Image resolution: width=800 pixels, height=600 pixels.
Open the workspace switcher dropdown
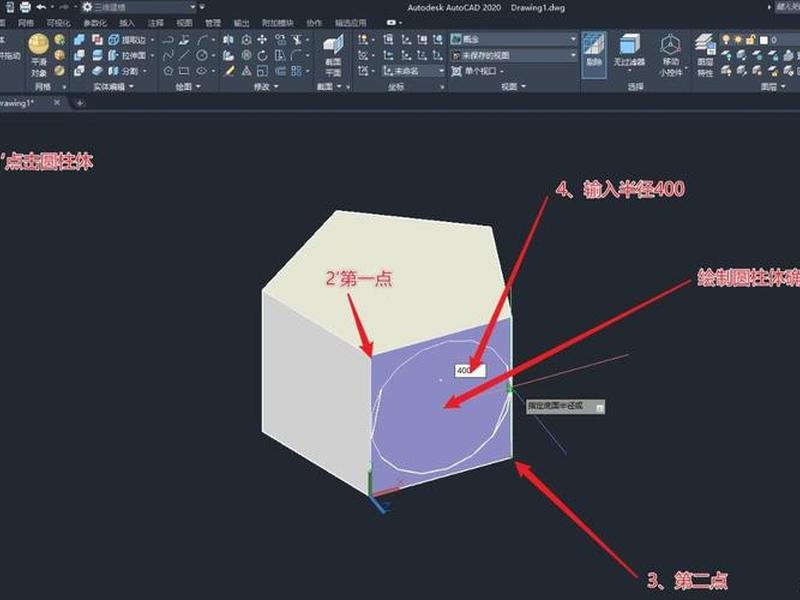pos(139,7)
